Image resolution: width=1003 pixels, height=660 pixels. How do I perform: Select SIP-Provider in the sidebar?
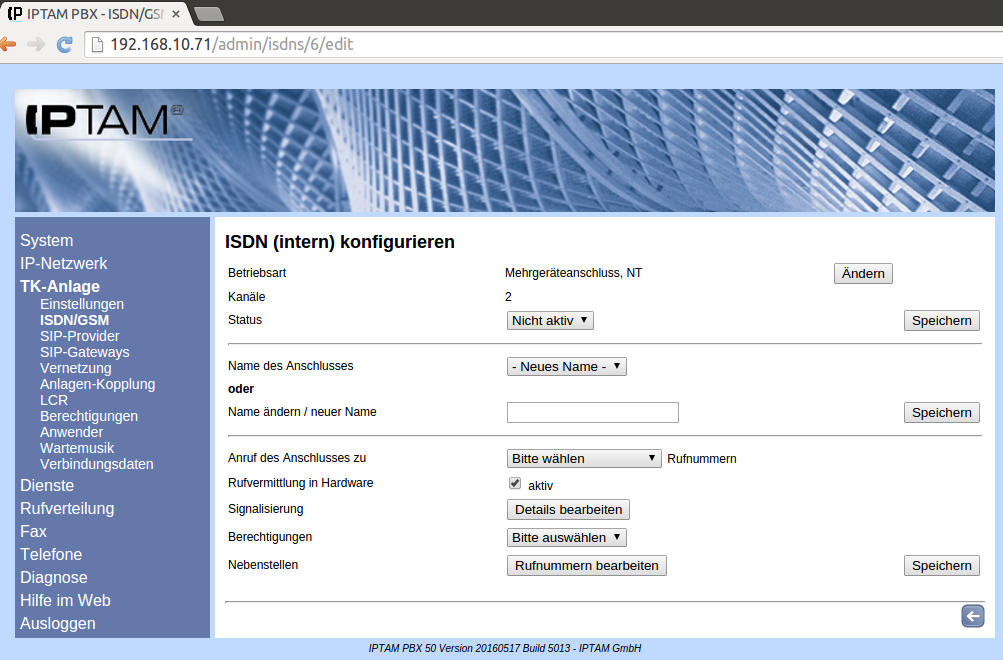point(79,336)
